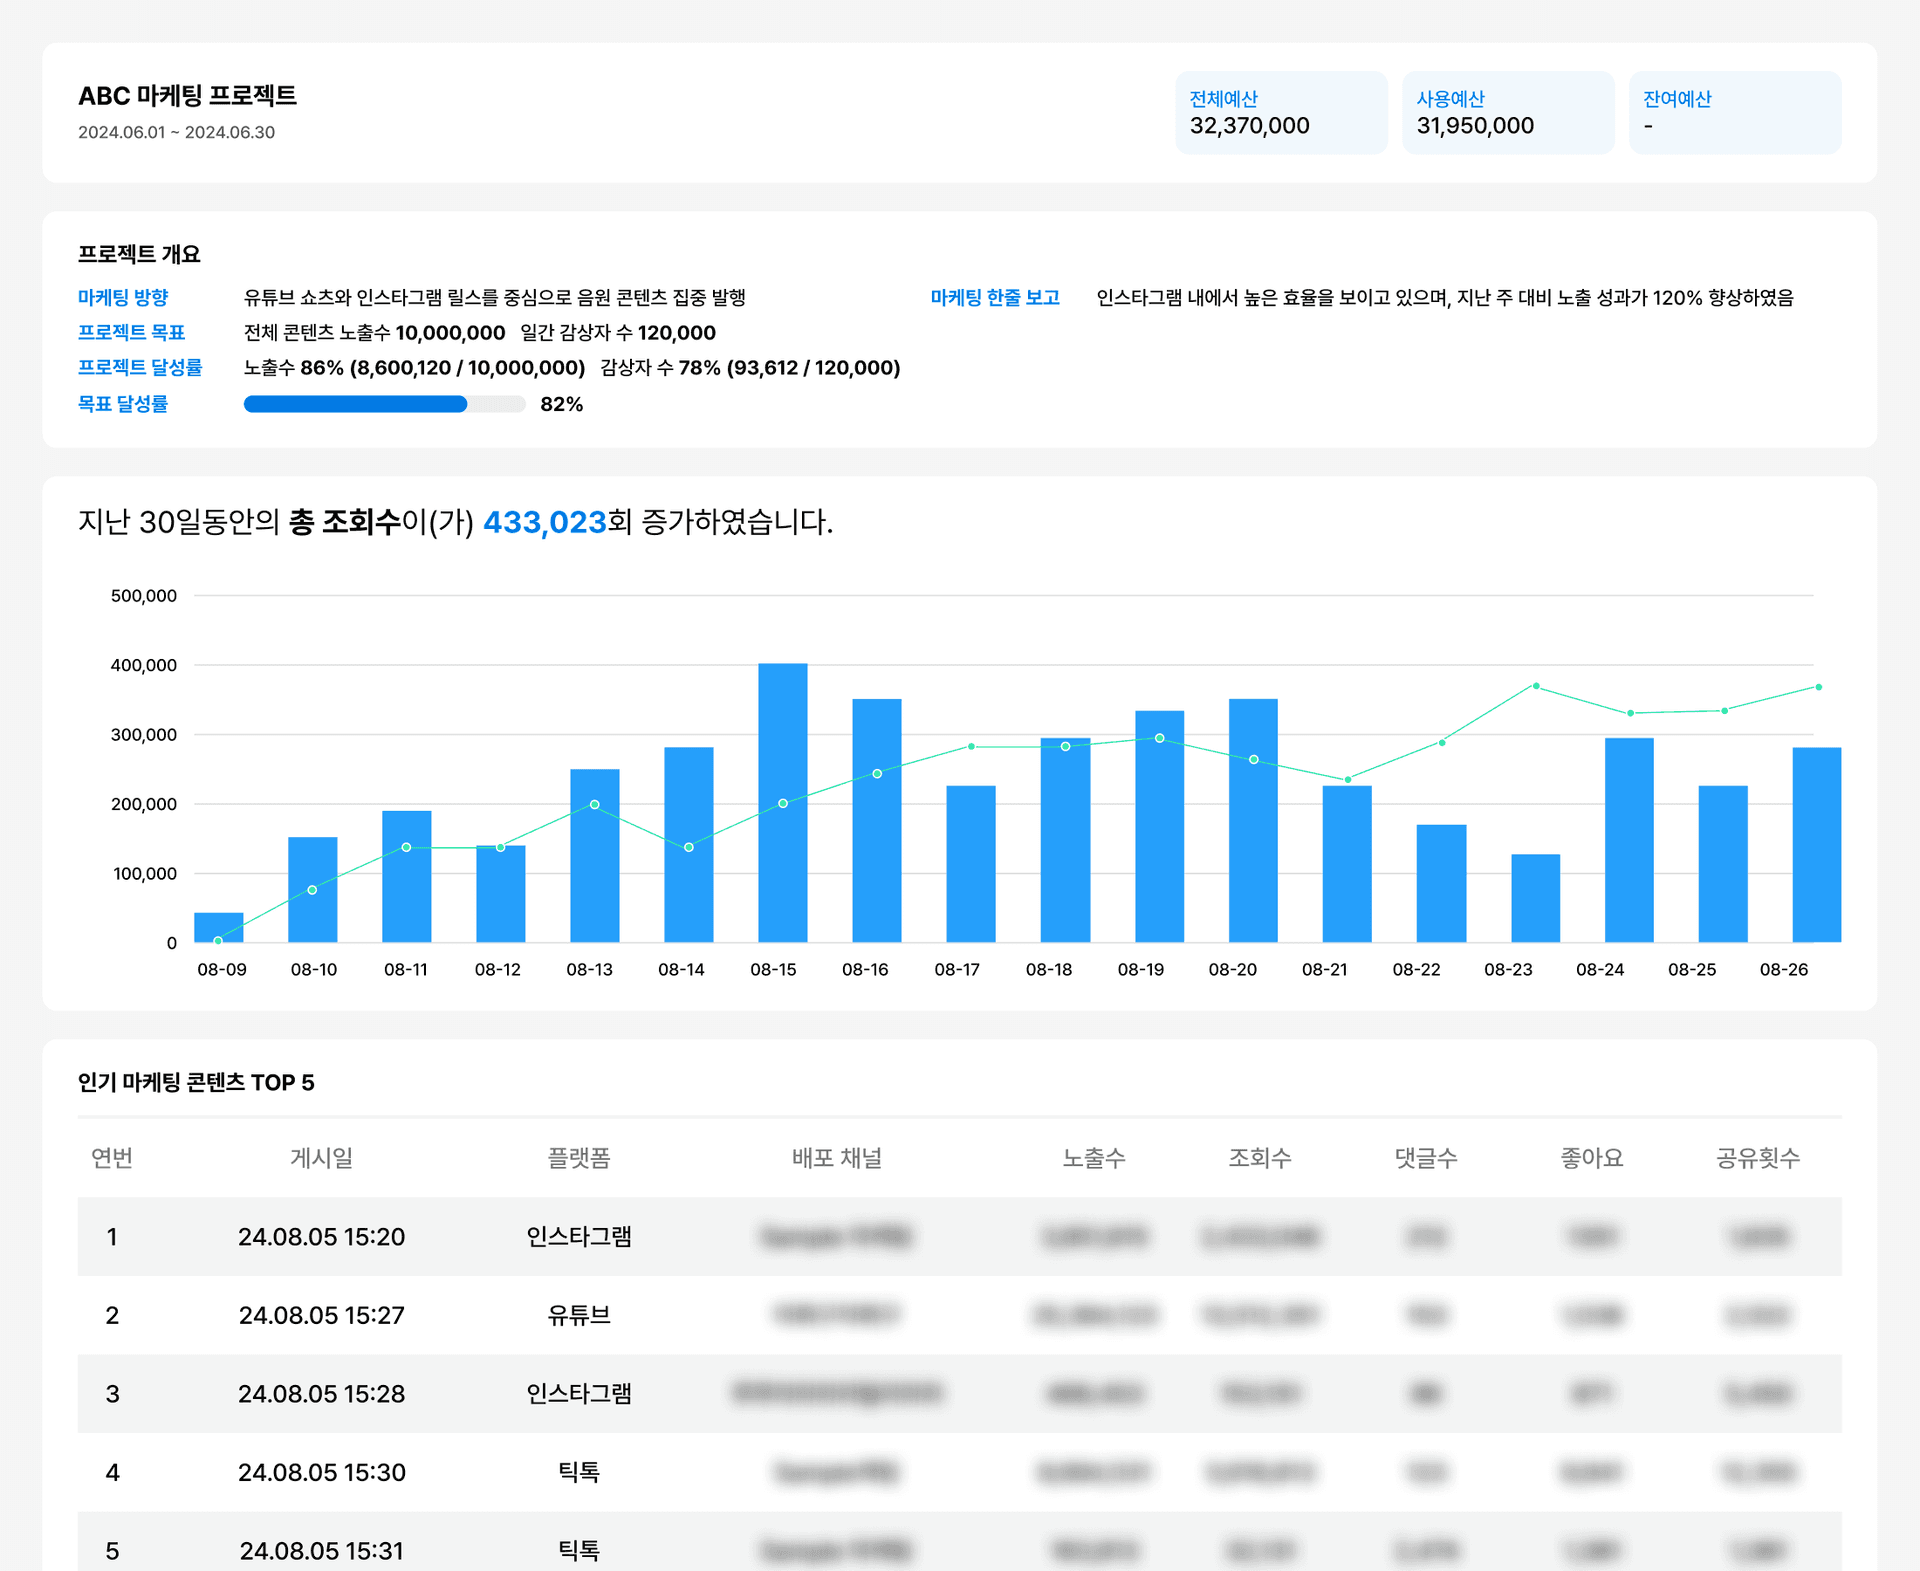Click the 사용예산 budget card
The height and width of the screenshot is (1571, 1920).
click(x=1507, y=113)
